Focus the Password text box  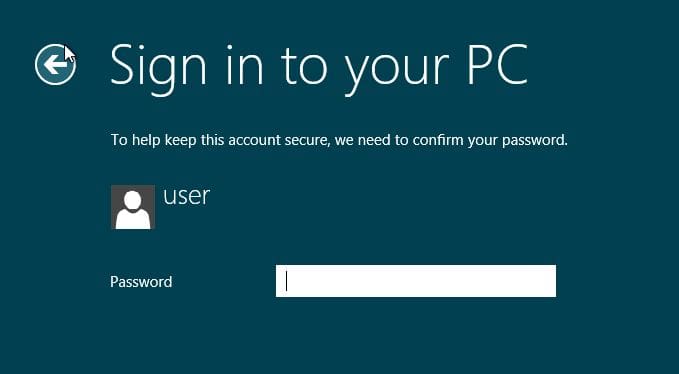[x=416, y=281]
